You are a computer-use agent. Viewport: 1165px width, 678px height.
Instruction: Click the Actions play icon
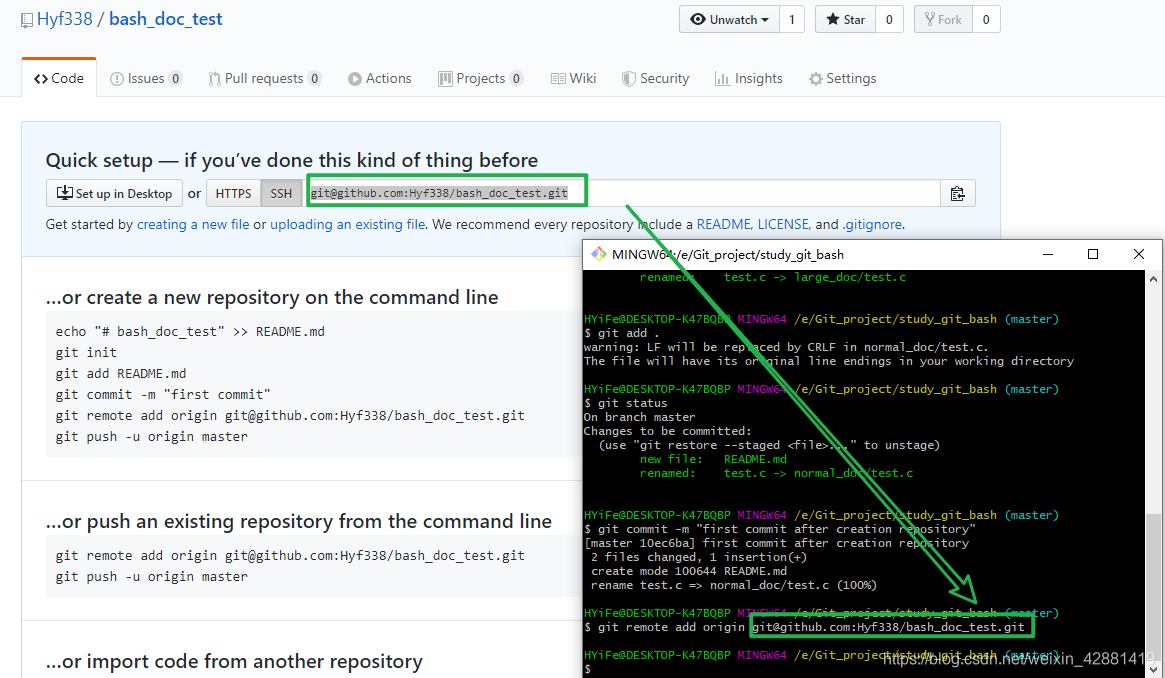click(x=354, y=79)
